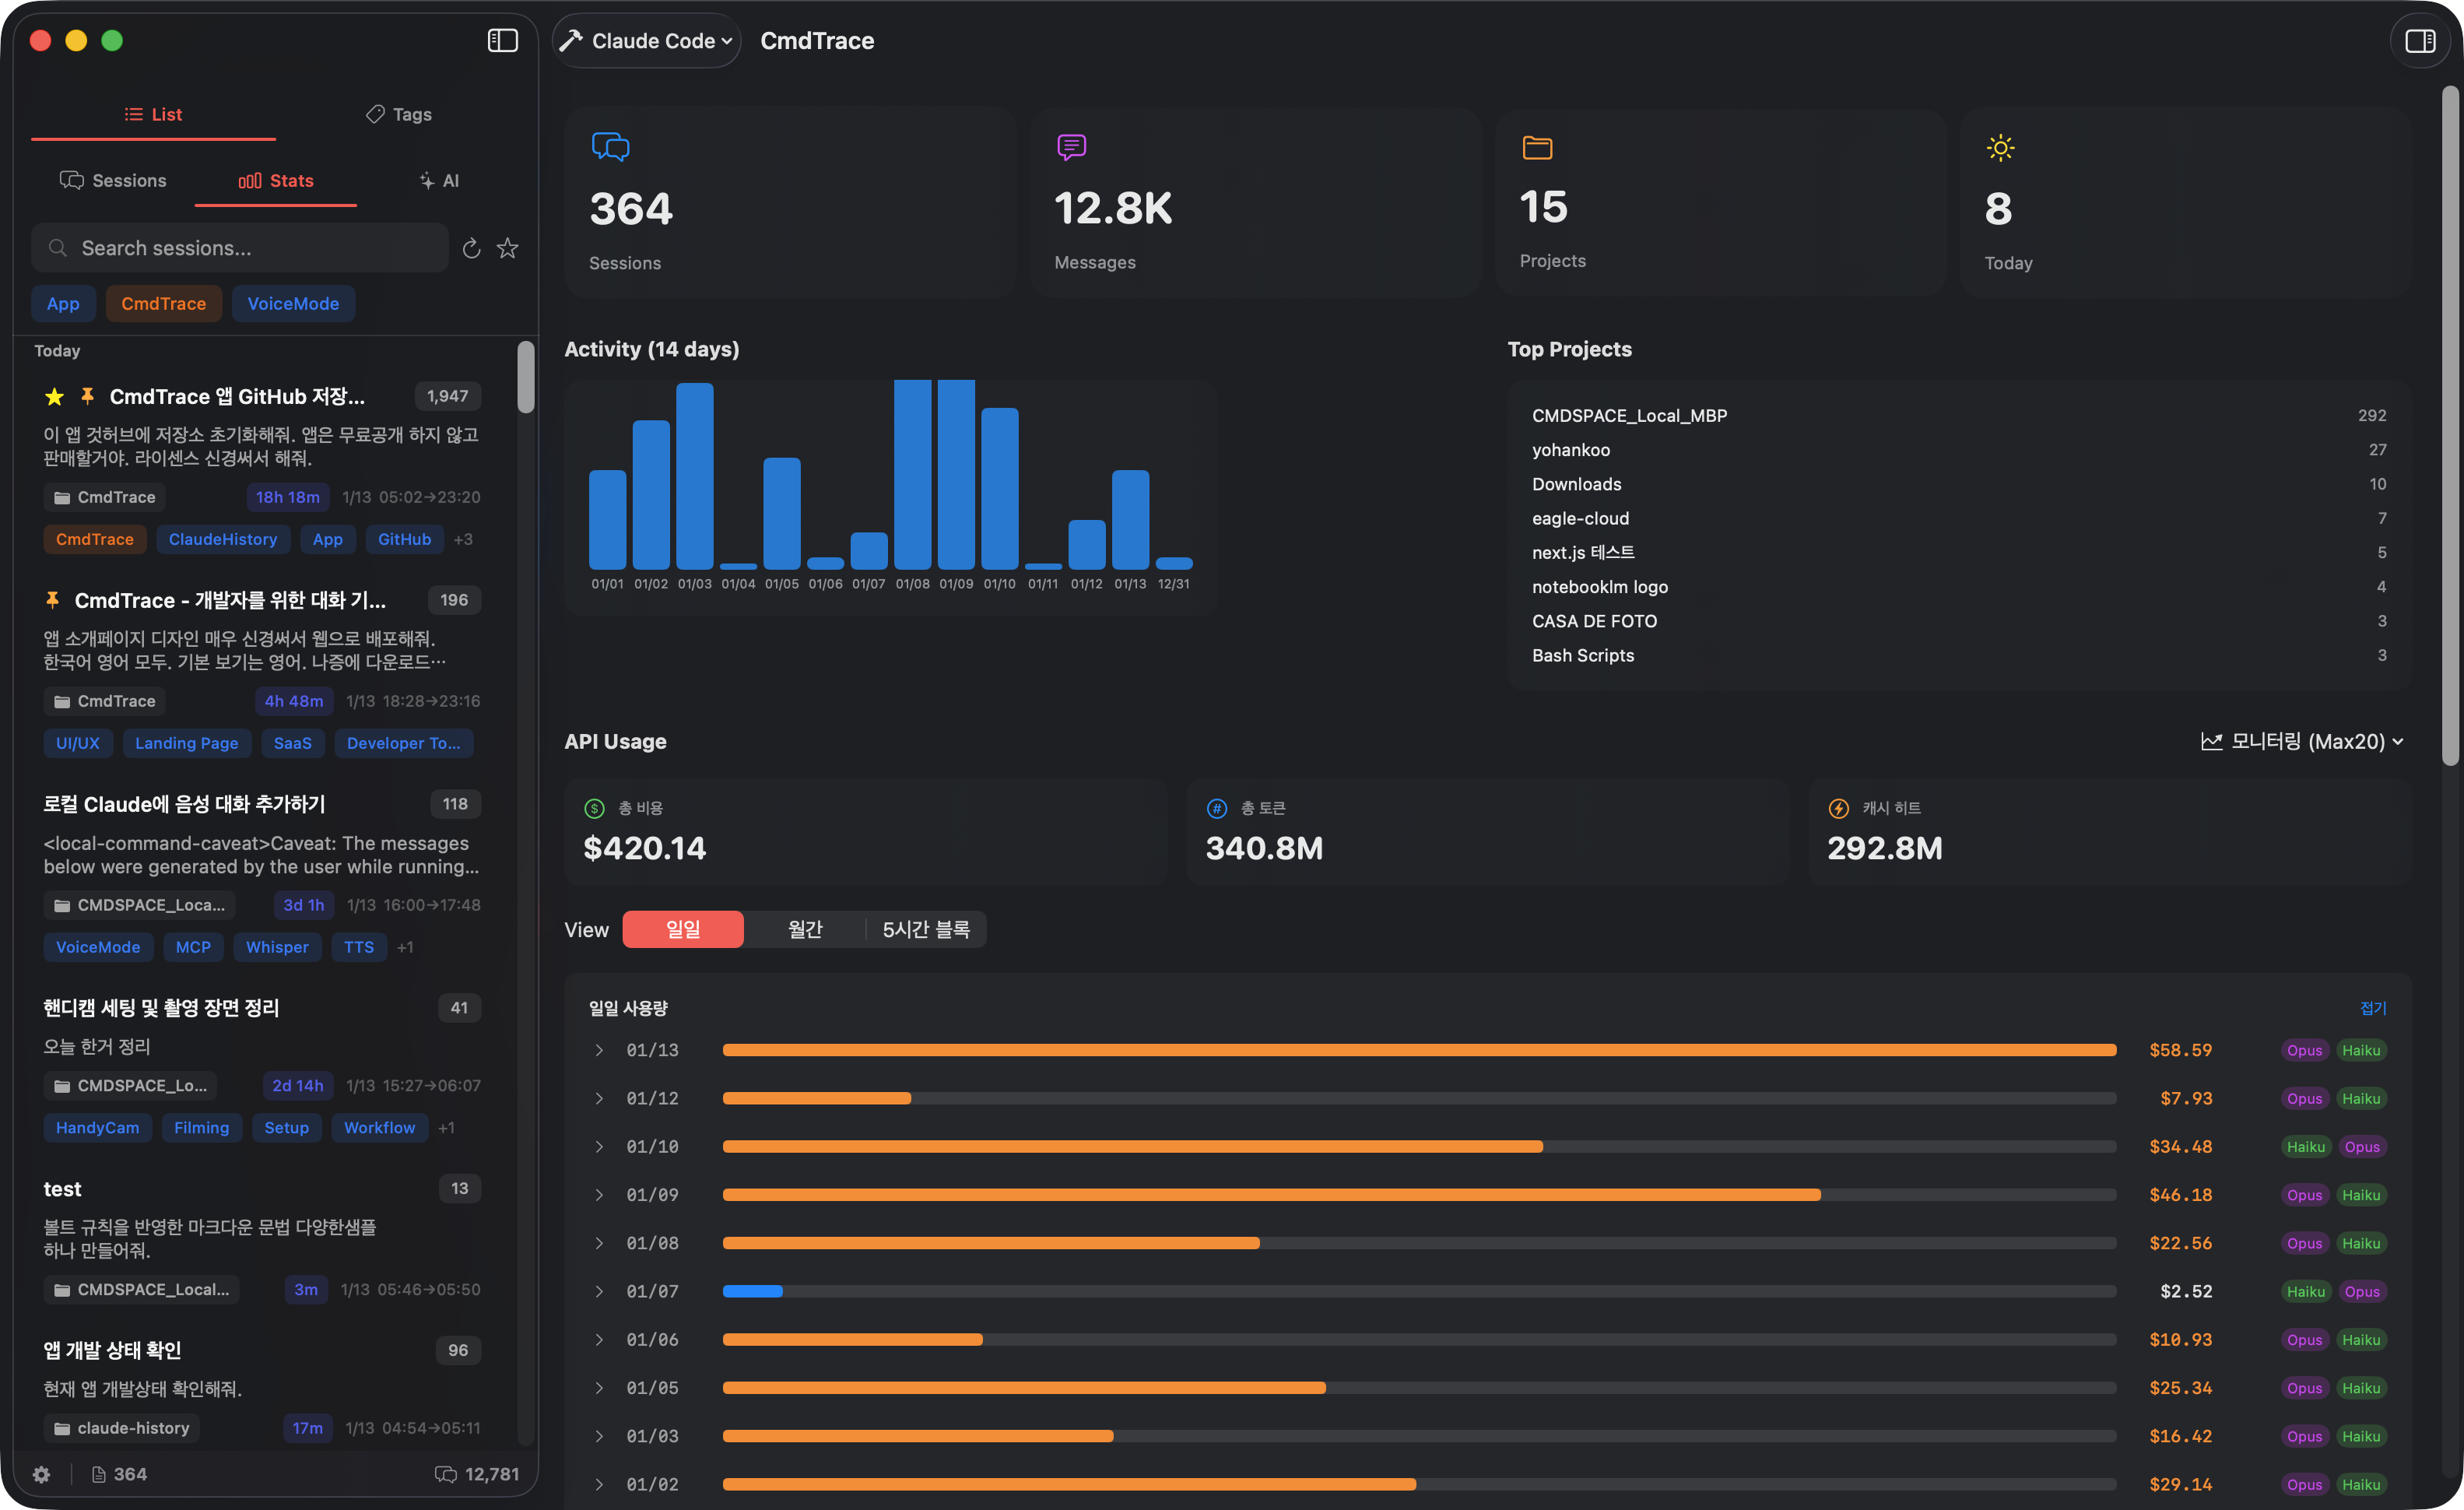Unpin the CmdTrace 앱 GitHub session
This screenshot has width=2464, height=1510.
pyautogui.click(x=88, y=396)
